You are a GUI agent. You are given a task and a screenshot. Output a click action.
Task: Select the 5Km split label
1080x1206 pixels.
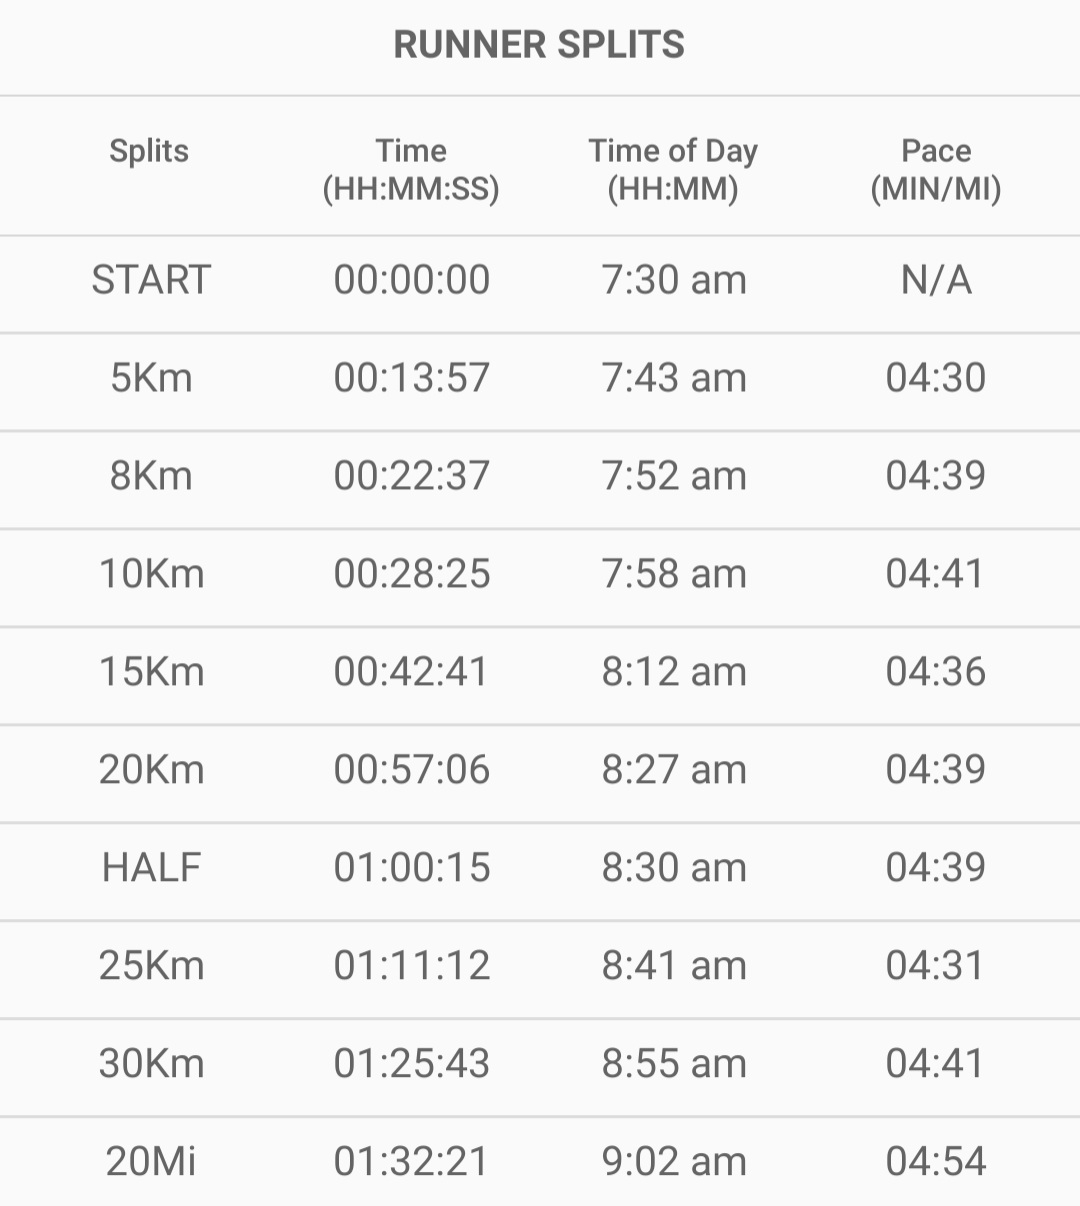[x=151, y=378]
